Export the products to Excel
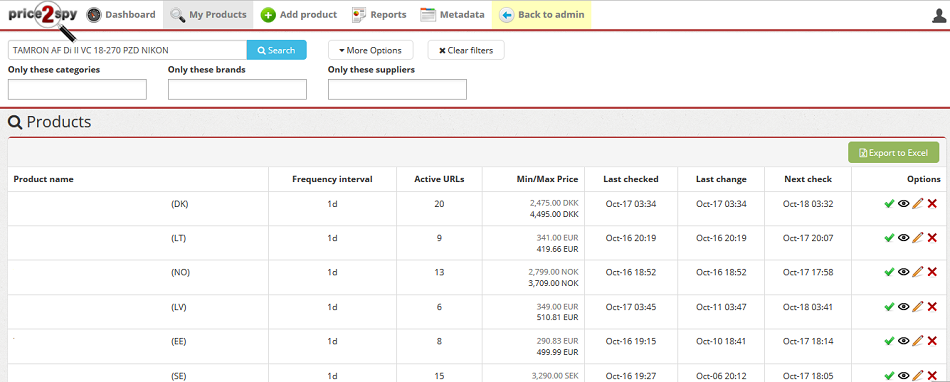This screenshot has height=382, width=950. [894, 153]
